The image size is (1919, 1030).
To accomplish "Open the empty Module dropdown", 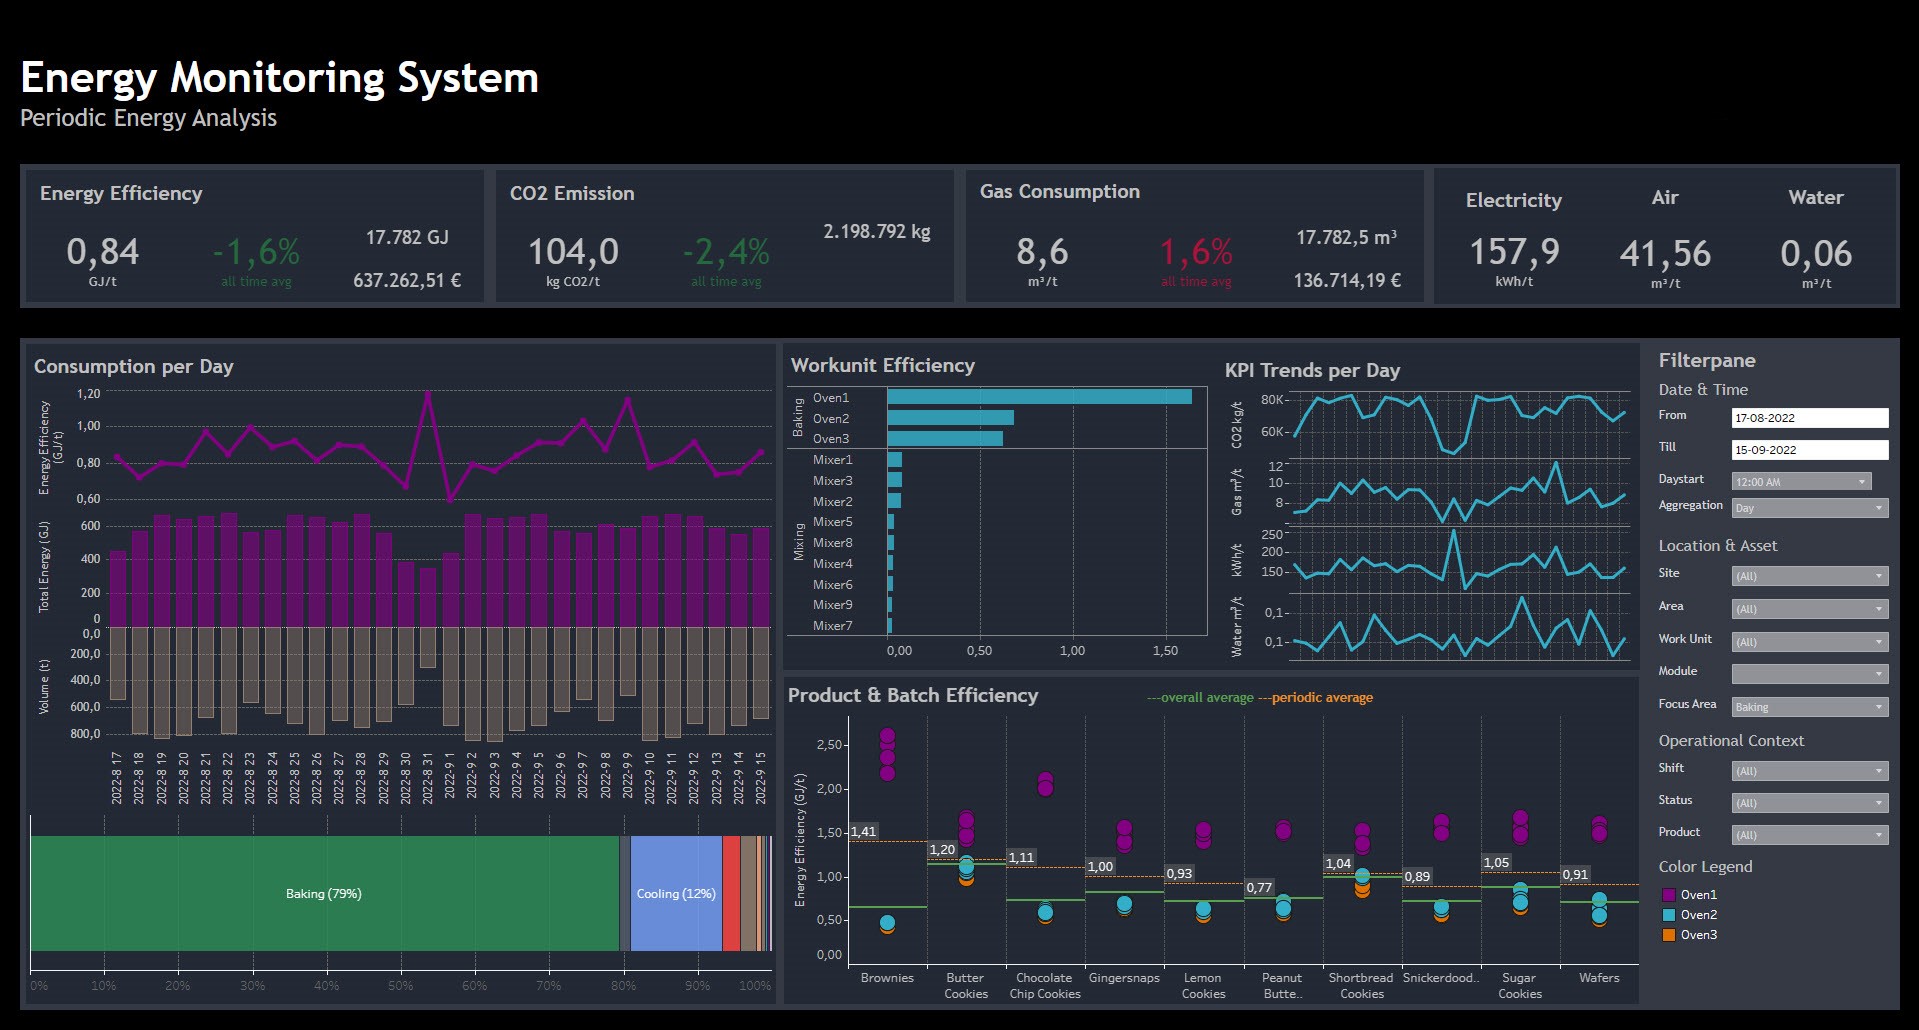I will [x=1809, y=674].
